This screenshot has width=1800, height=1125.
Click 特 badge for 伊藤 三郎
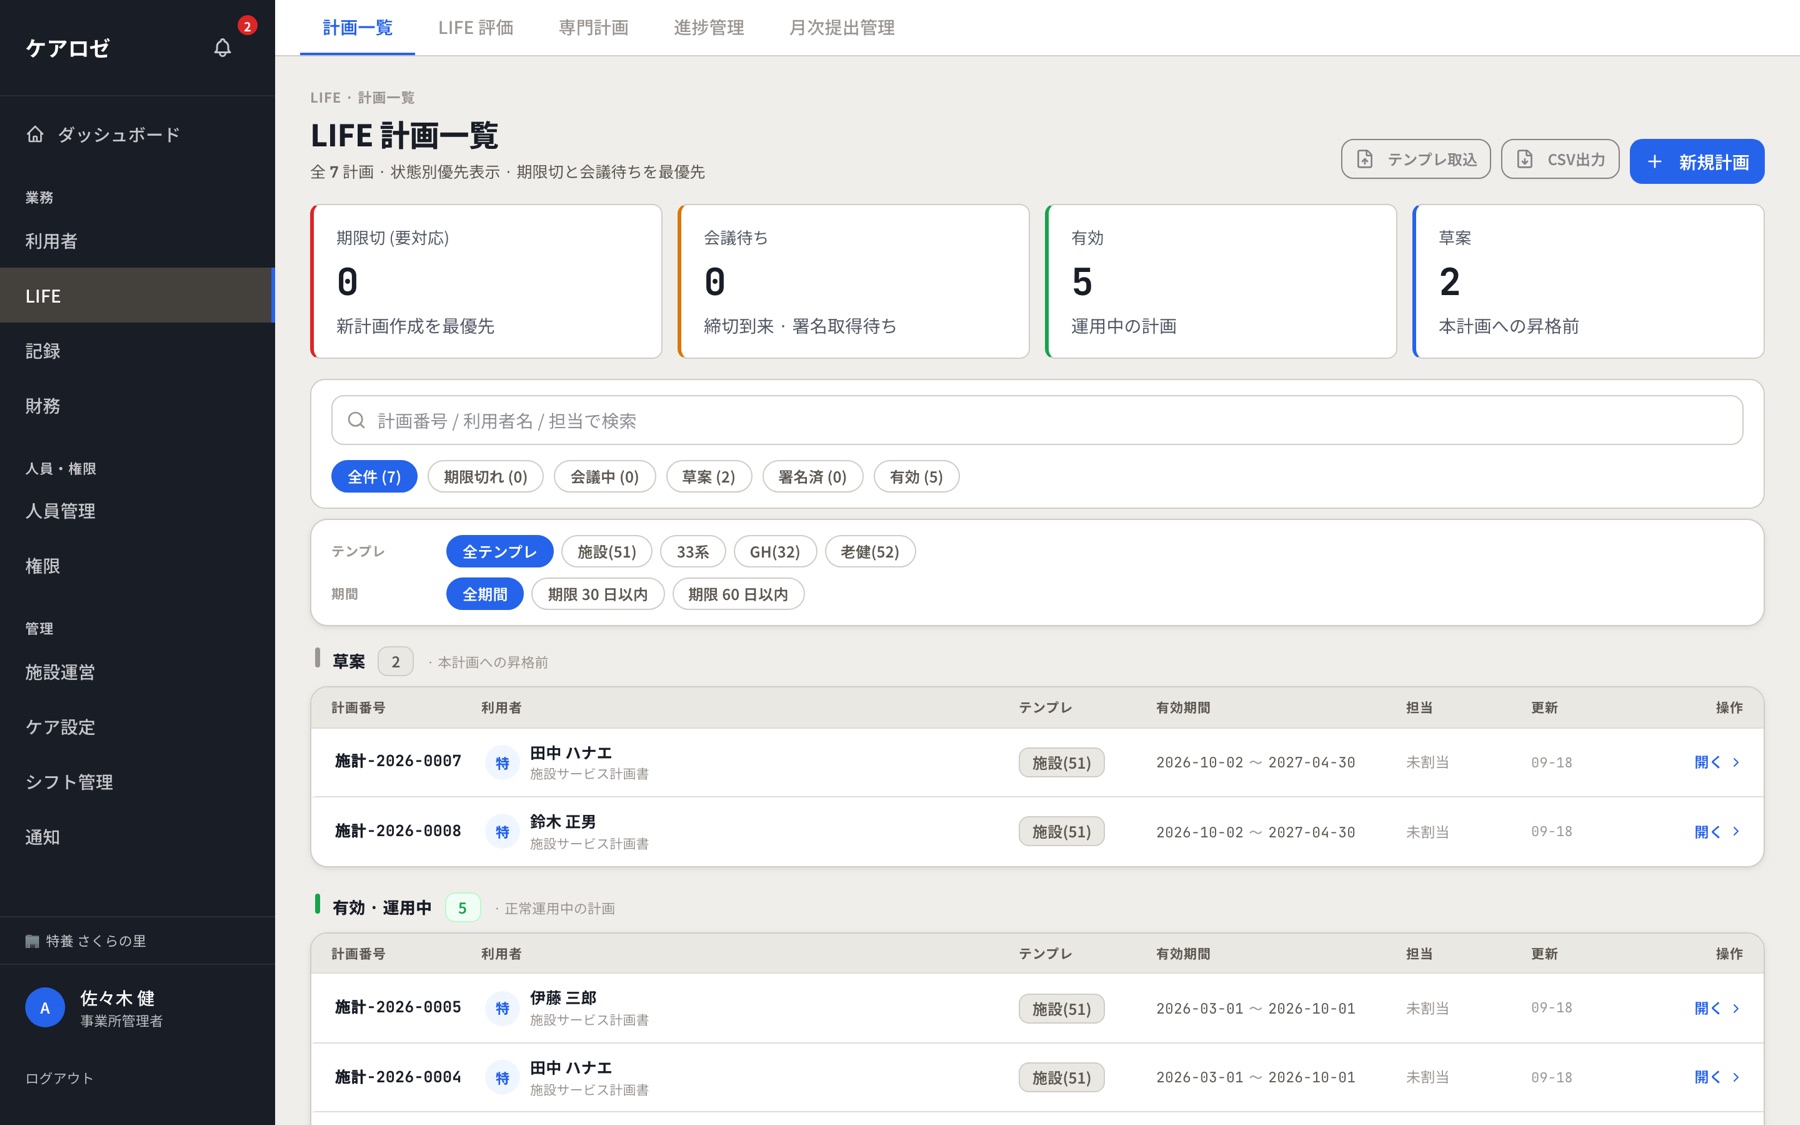point(502,1008)
